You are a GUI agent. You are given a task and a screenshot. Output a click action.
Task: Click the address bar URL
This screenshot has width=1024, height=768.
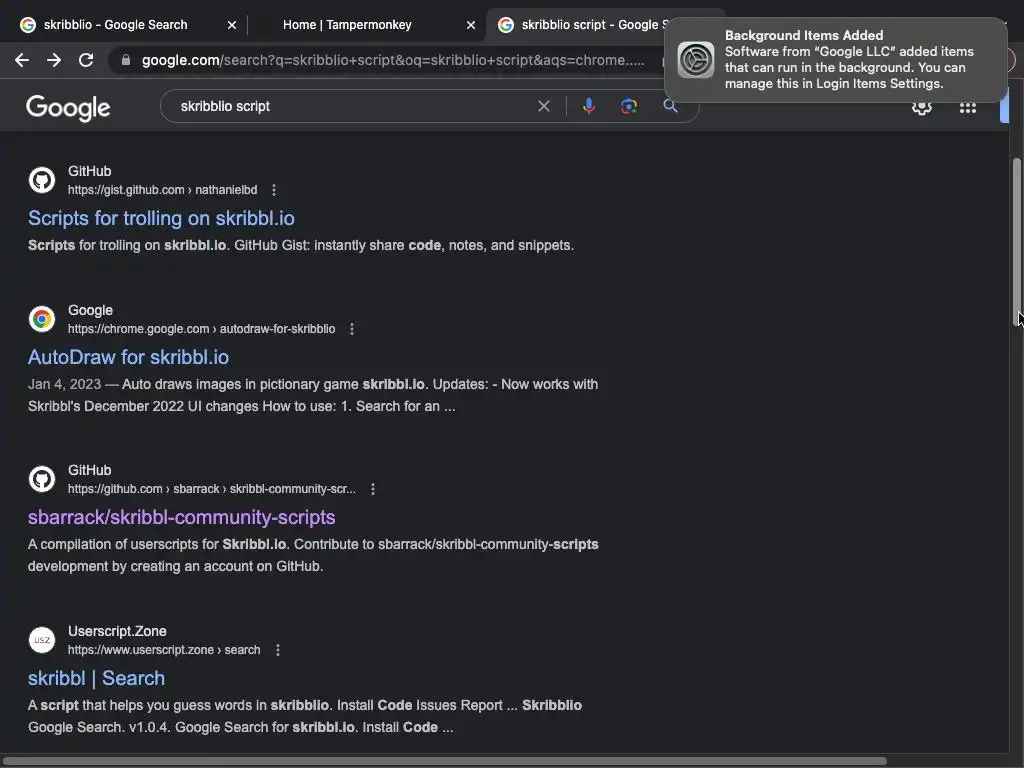click(x=392, y=60)
